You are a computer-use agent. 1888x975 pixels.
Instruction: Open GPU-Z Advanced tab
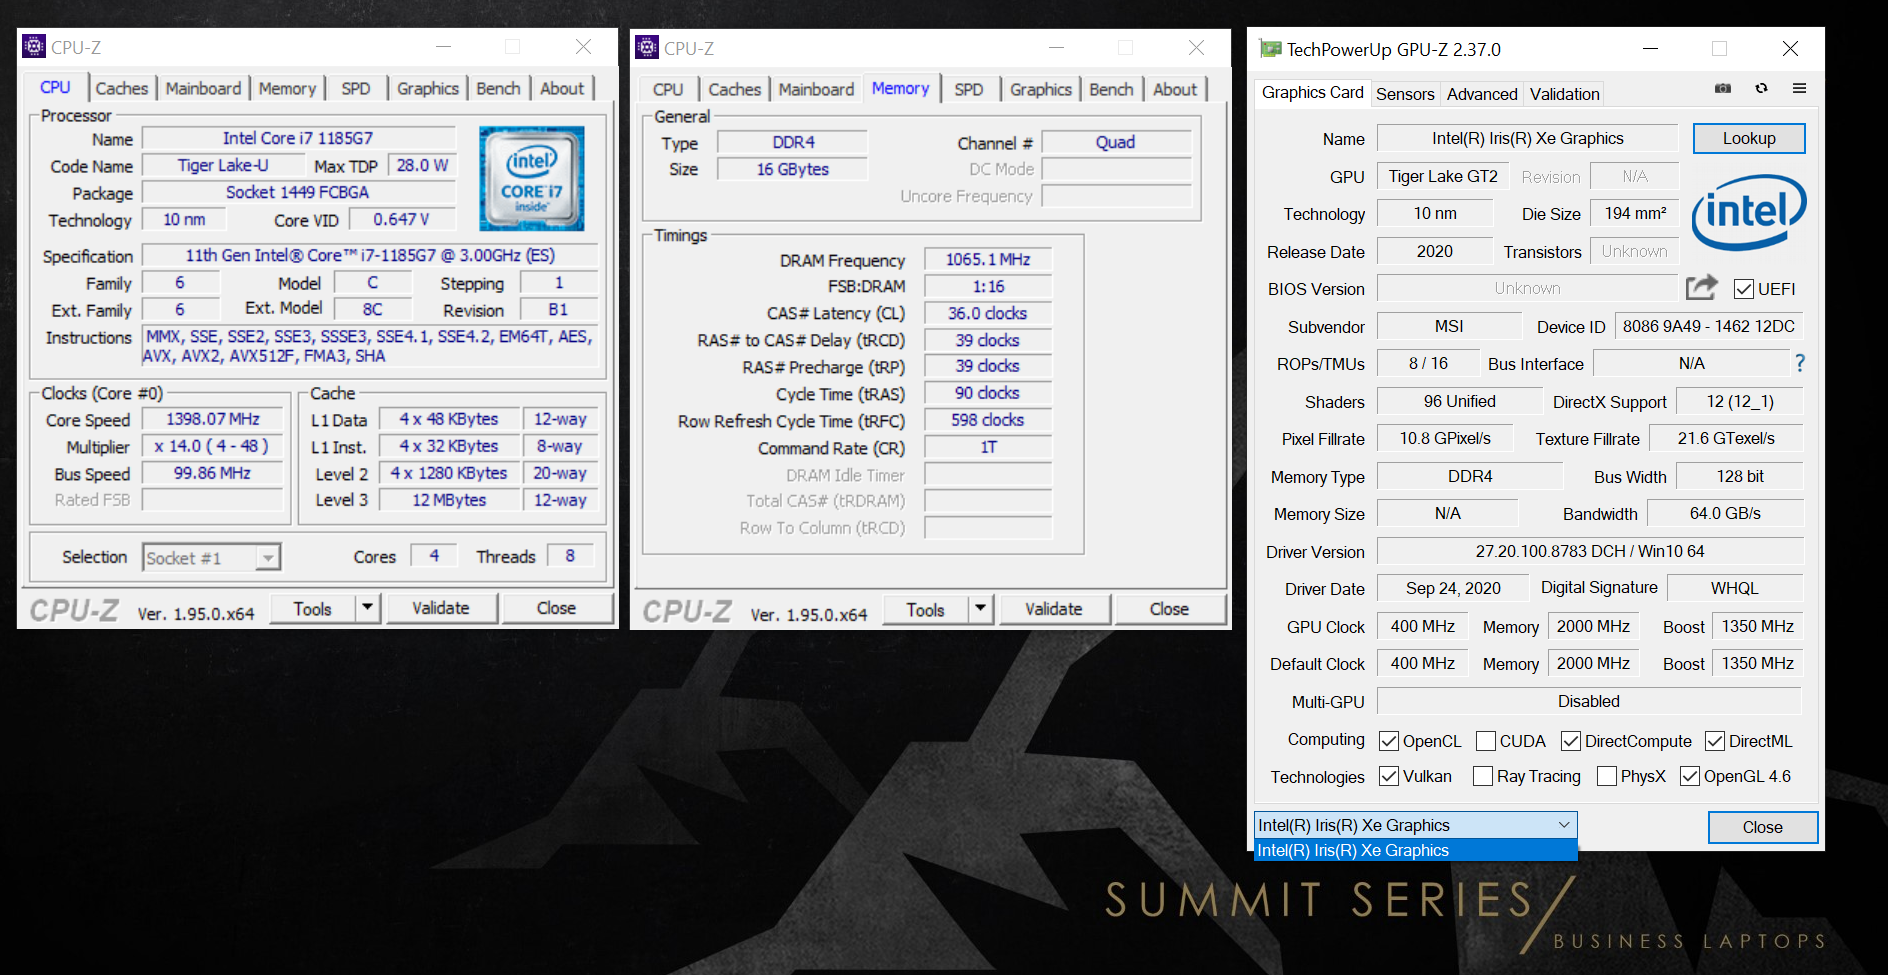tap(1482, 94)
